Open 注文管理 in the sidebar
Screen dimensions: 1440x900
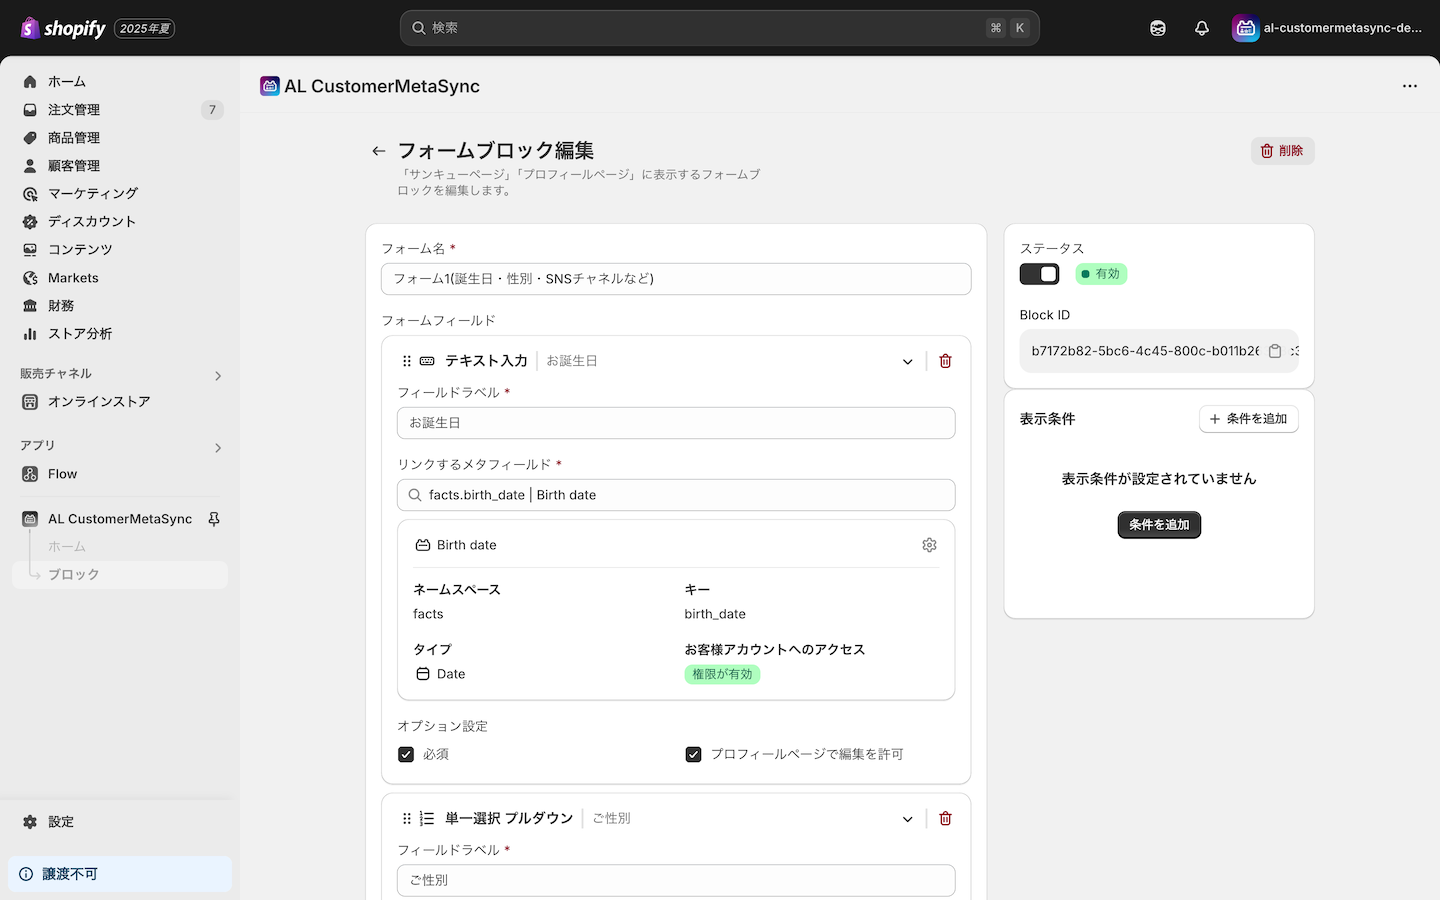pyautogui.click(x=120, y=110)
